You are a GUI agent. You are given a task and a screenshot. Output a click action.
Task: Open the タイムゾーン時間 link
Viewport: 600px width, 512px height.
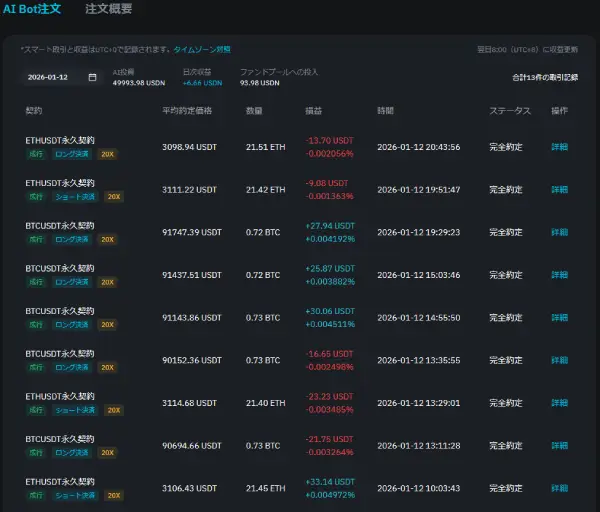tap(202, 48)
